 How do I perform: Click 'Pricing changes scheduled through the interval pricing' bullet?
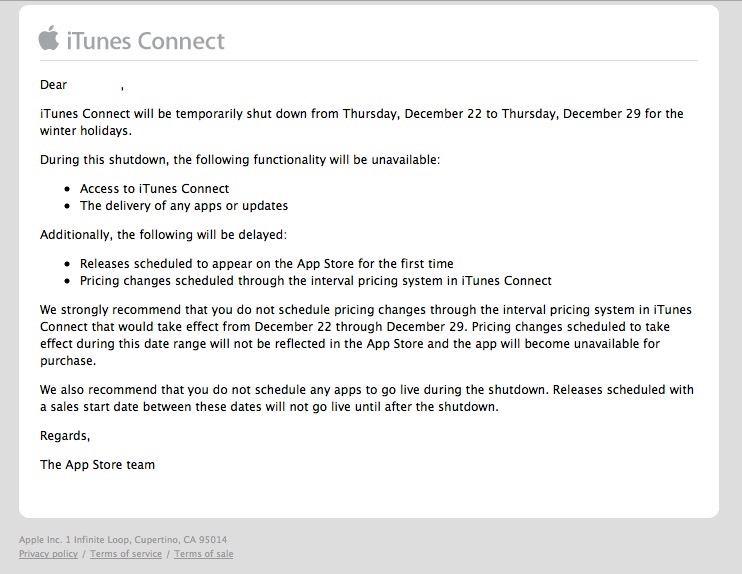point(316,281)
